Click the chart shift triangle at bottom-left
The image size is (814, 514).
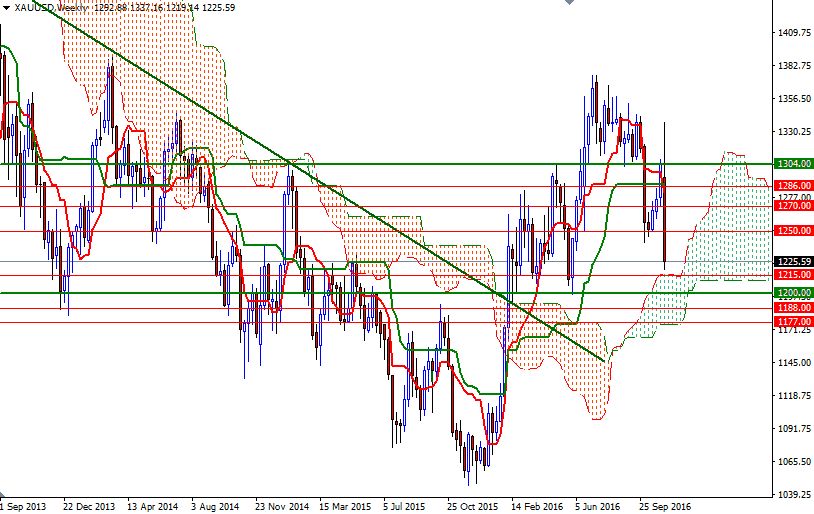coord(5,495)
